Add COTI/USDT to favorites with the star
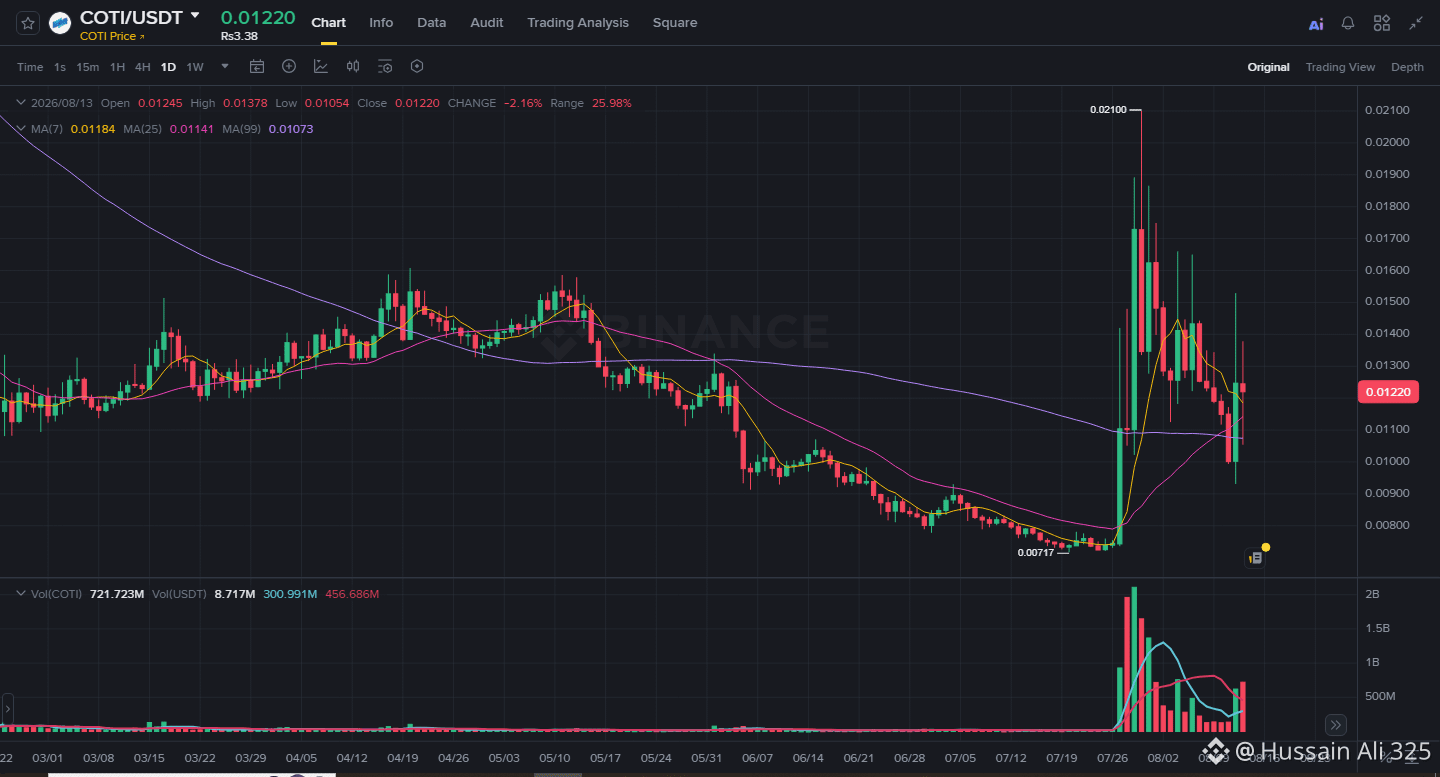Image resolution: width=1440 pixels, height=777 pixels. tap(28, 22)
